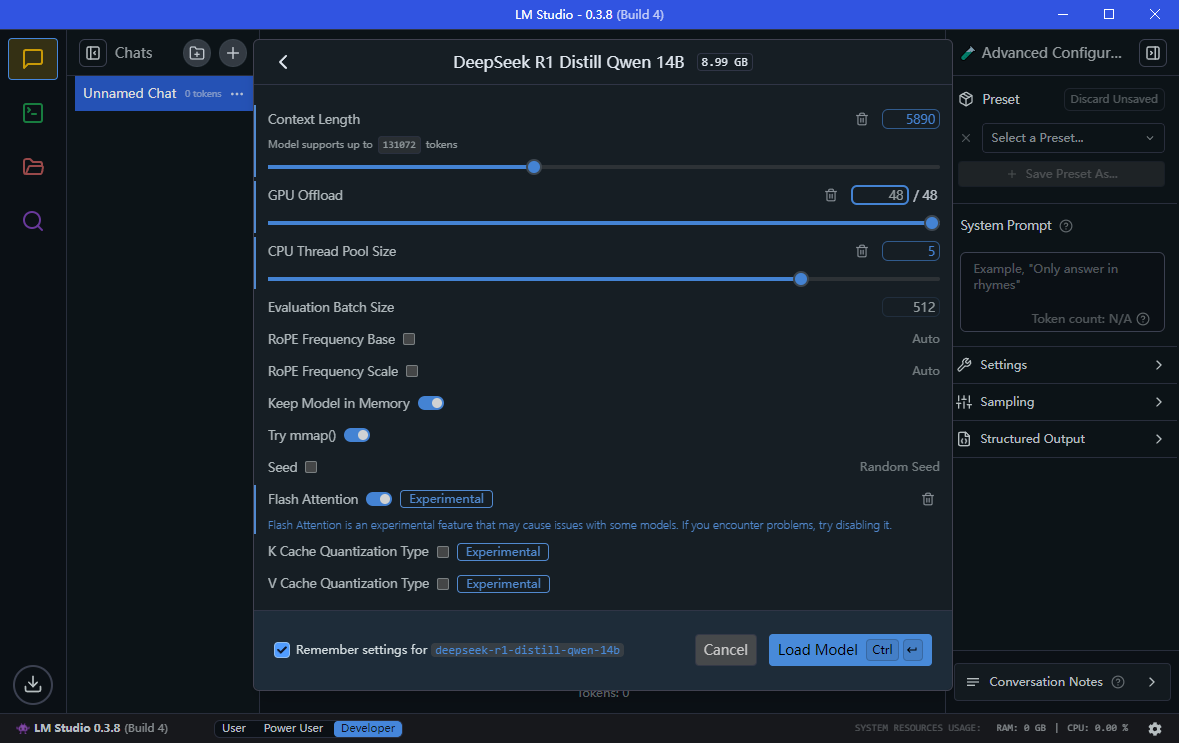Click the System Prompt text area
Screen dimensions: 1179x743
(x=1062, y=292)
